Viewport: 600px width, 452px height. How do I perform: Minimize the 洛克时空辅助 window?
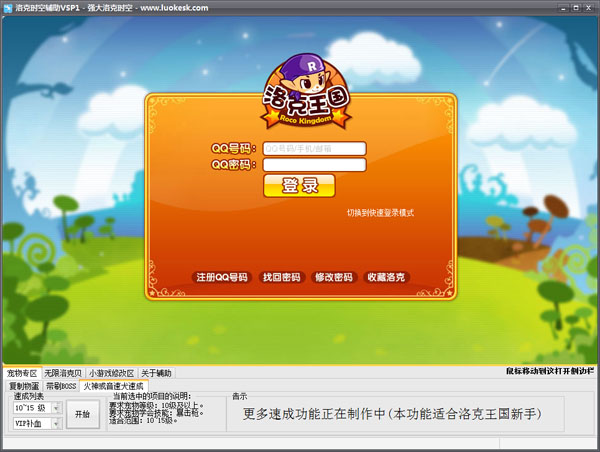click(x=564, y=7)
